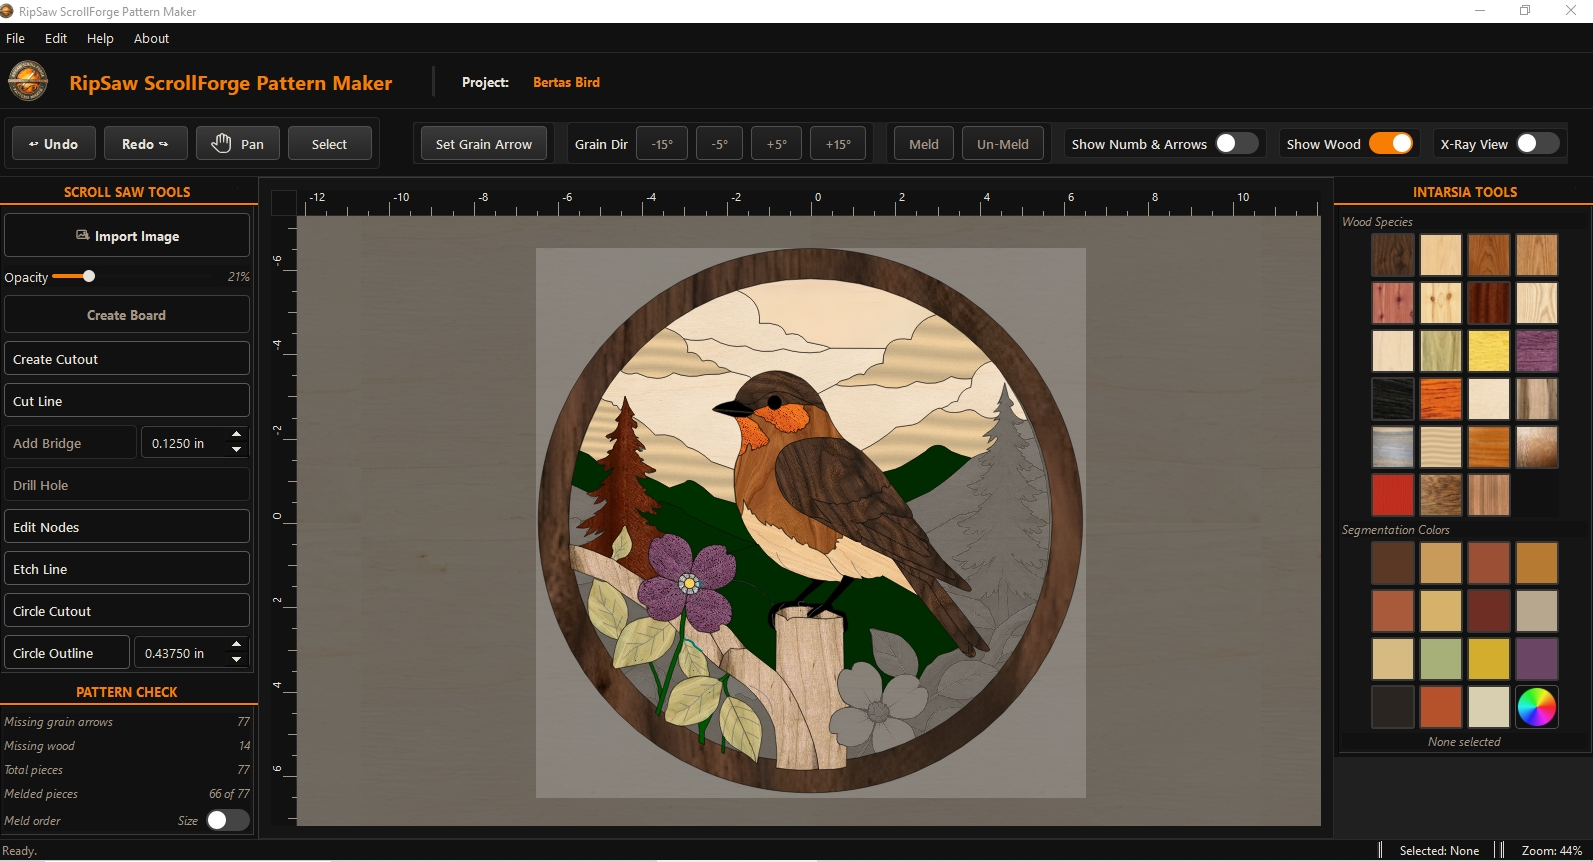The width and height of the screenshot is (1593, 862).
Task: Turn off the Show Wood switch
Action: pos(1391,144)
